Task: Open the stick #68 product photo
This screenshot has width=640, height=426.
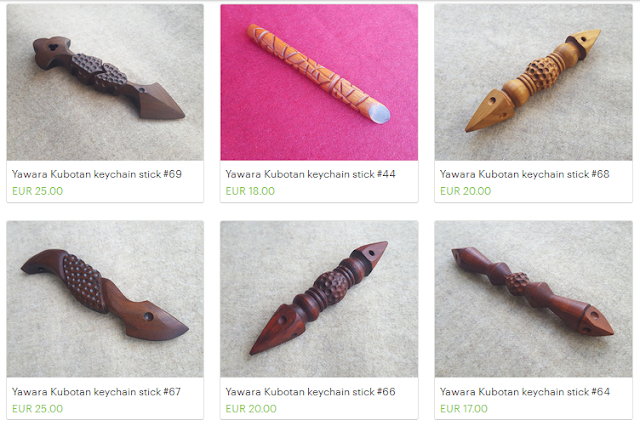Action: (x=533, y=82)
